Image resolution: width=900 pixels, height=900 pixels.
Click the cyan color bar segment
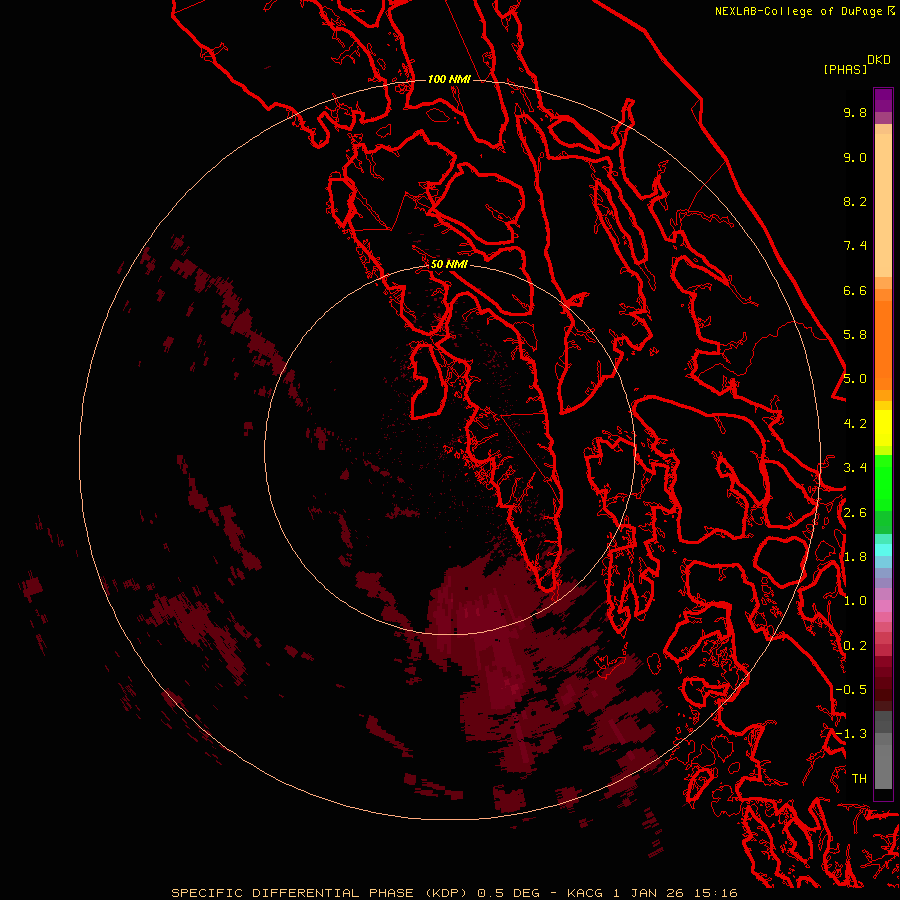(883, 550)
